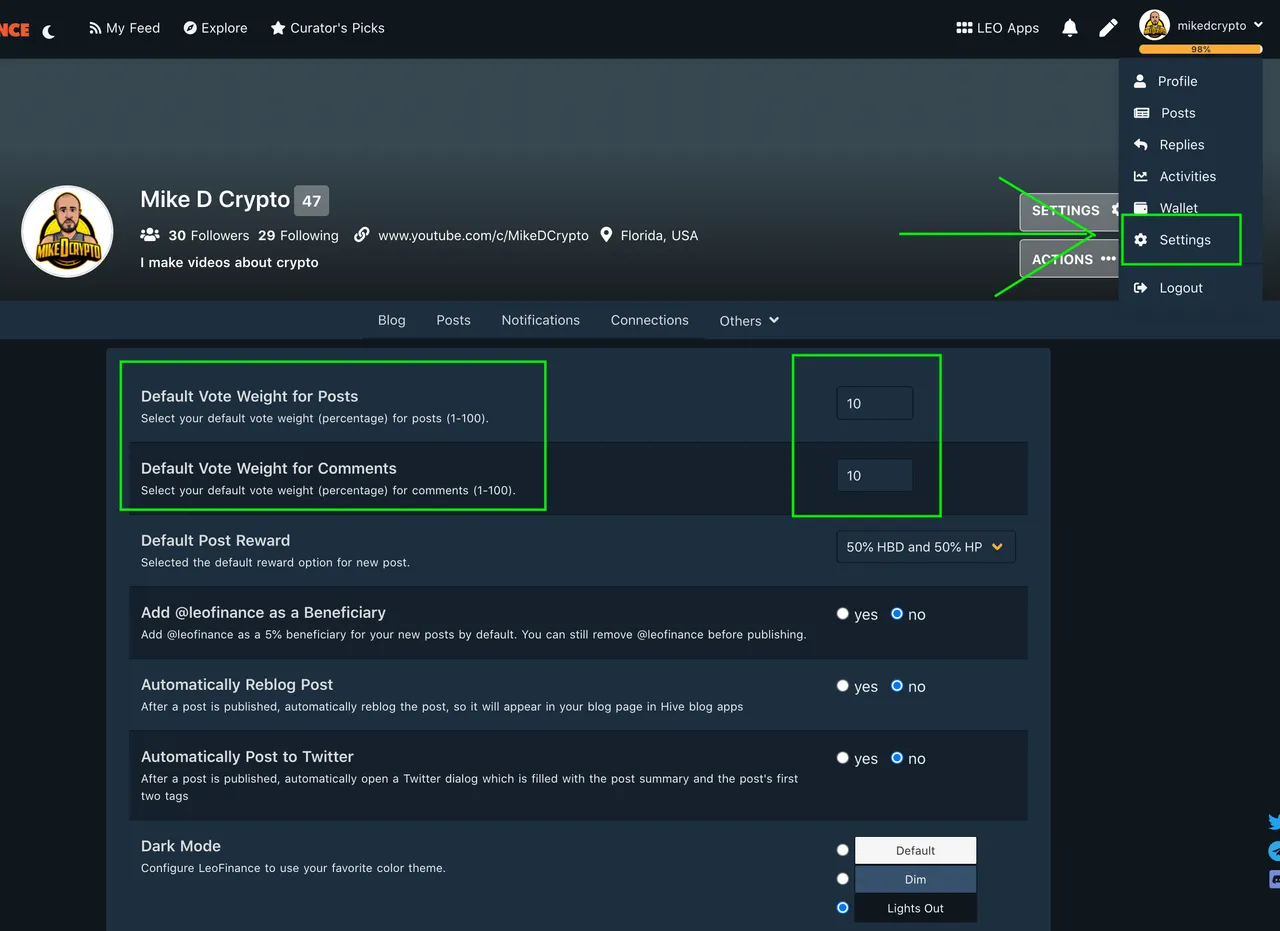Viewport: 1280px width, 931px height.
Task: Click the Profile person icon in dropdown
Action: click(x=1140, y=81)
